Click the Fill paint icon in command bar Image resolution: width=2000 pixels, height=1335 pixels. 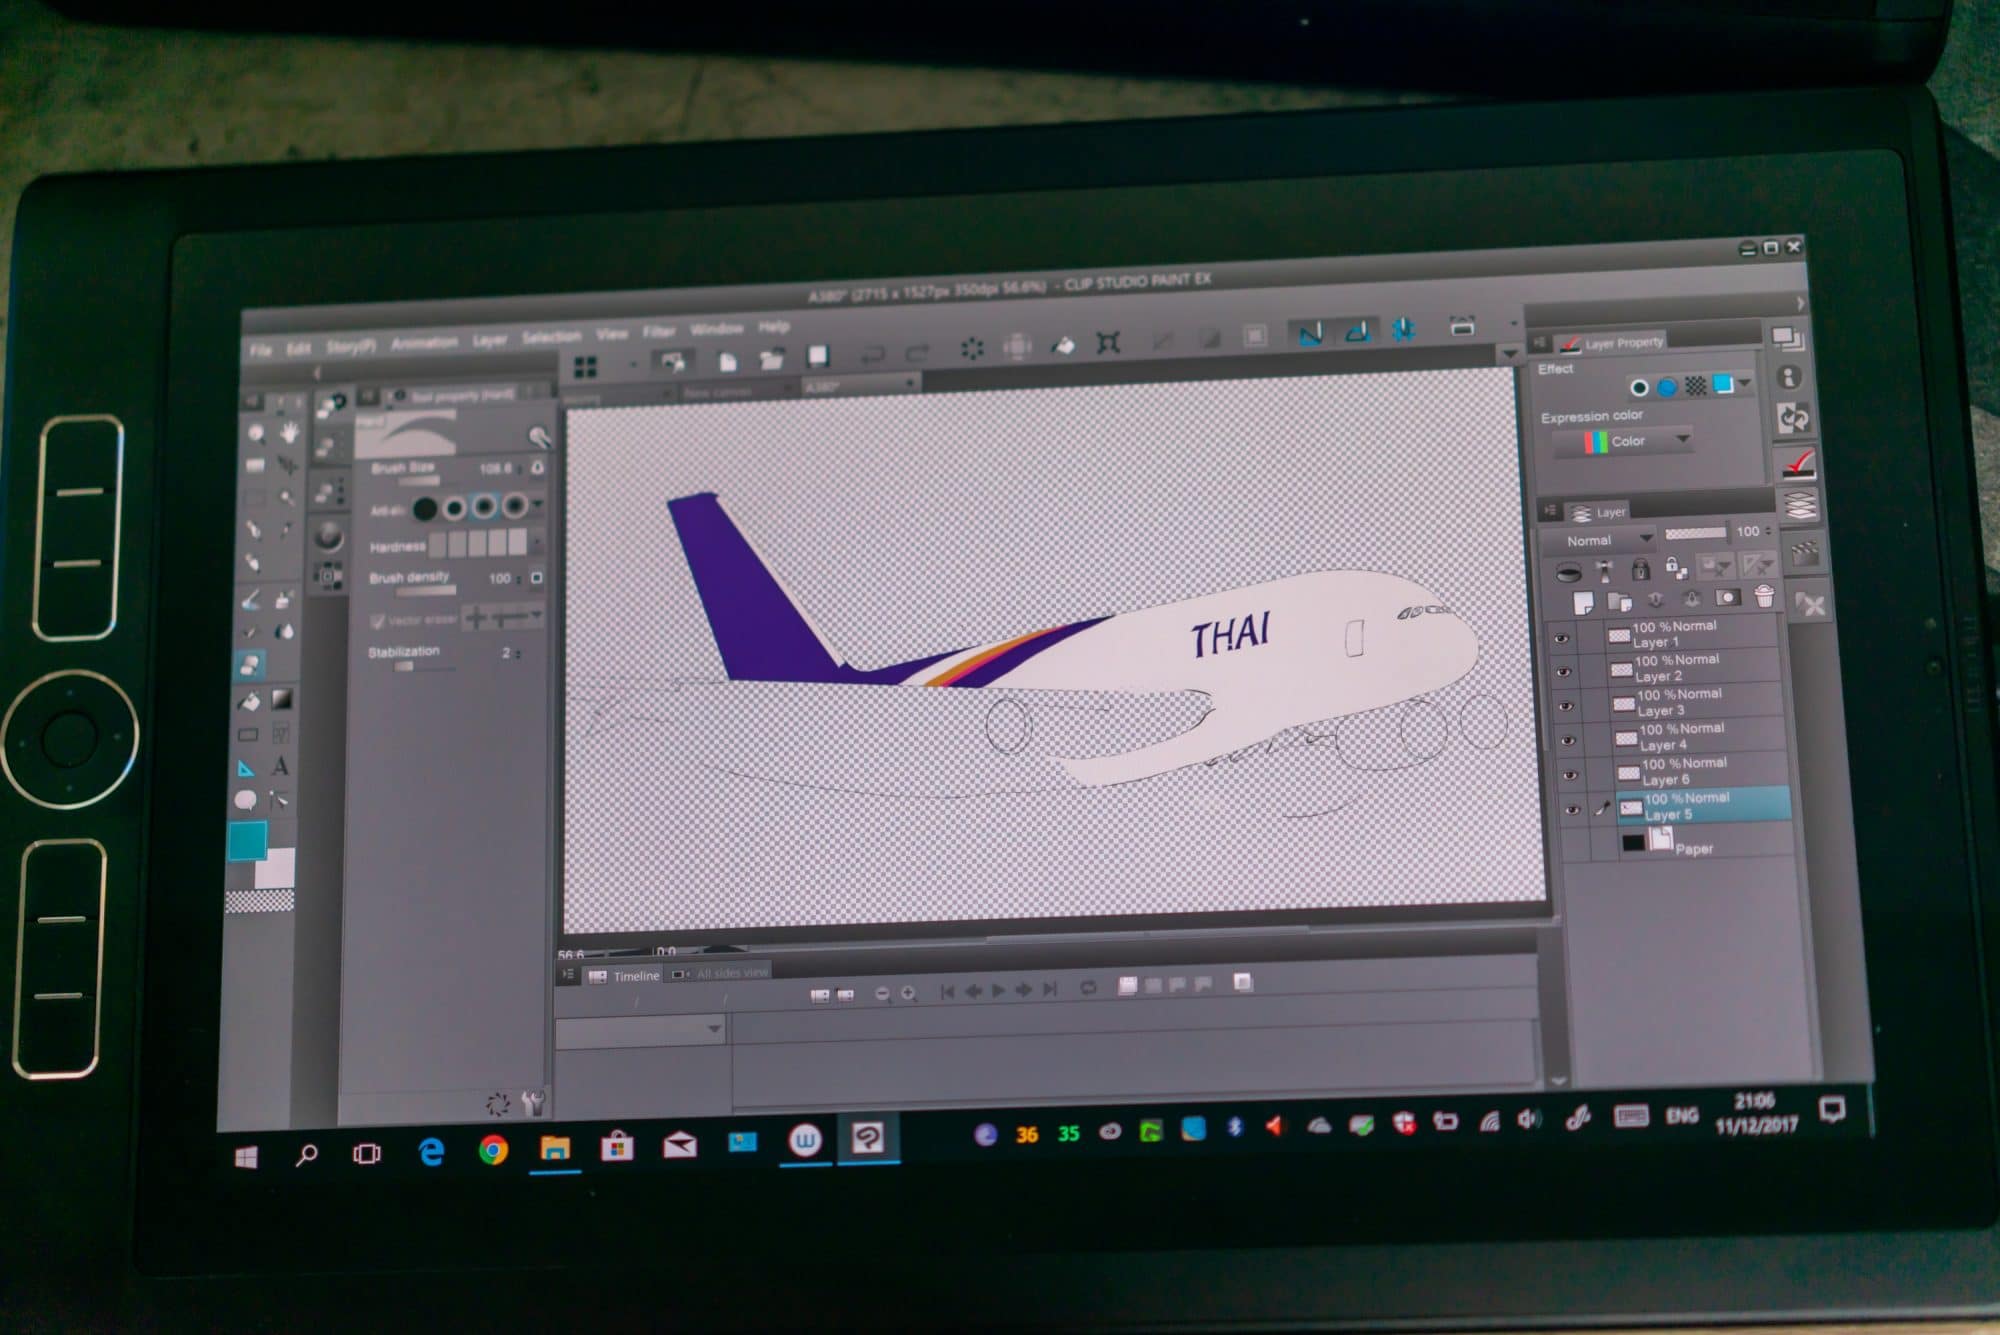click(1062, 345)
